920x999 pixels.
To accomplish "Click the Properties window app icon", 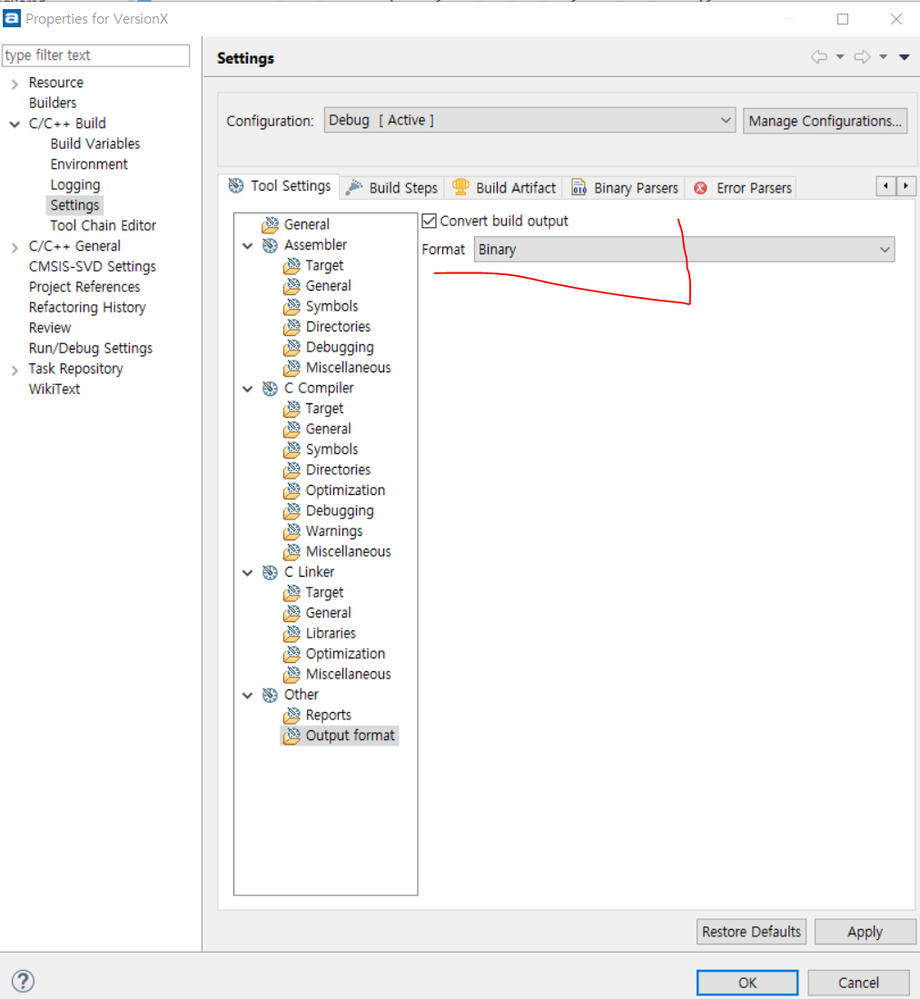I will pos(11,18).
